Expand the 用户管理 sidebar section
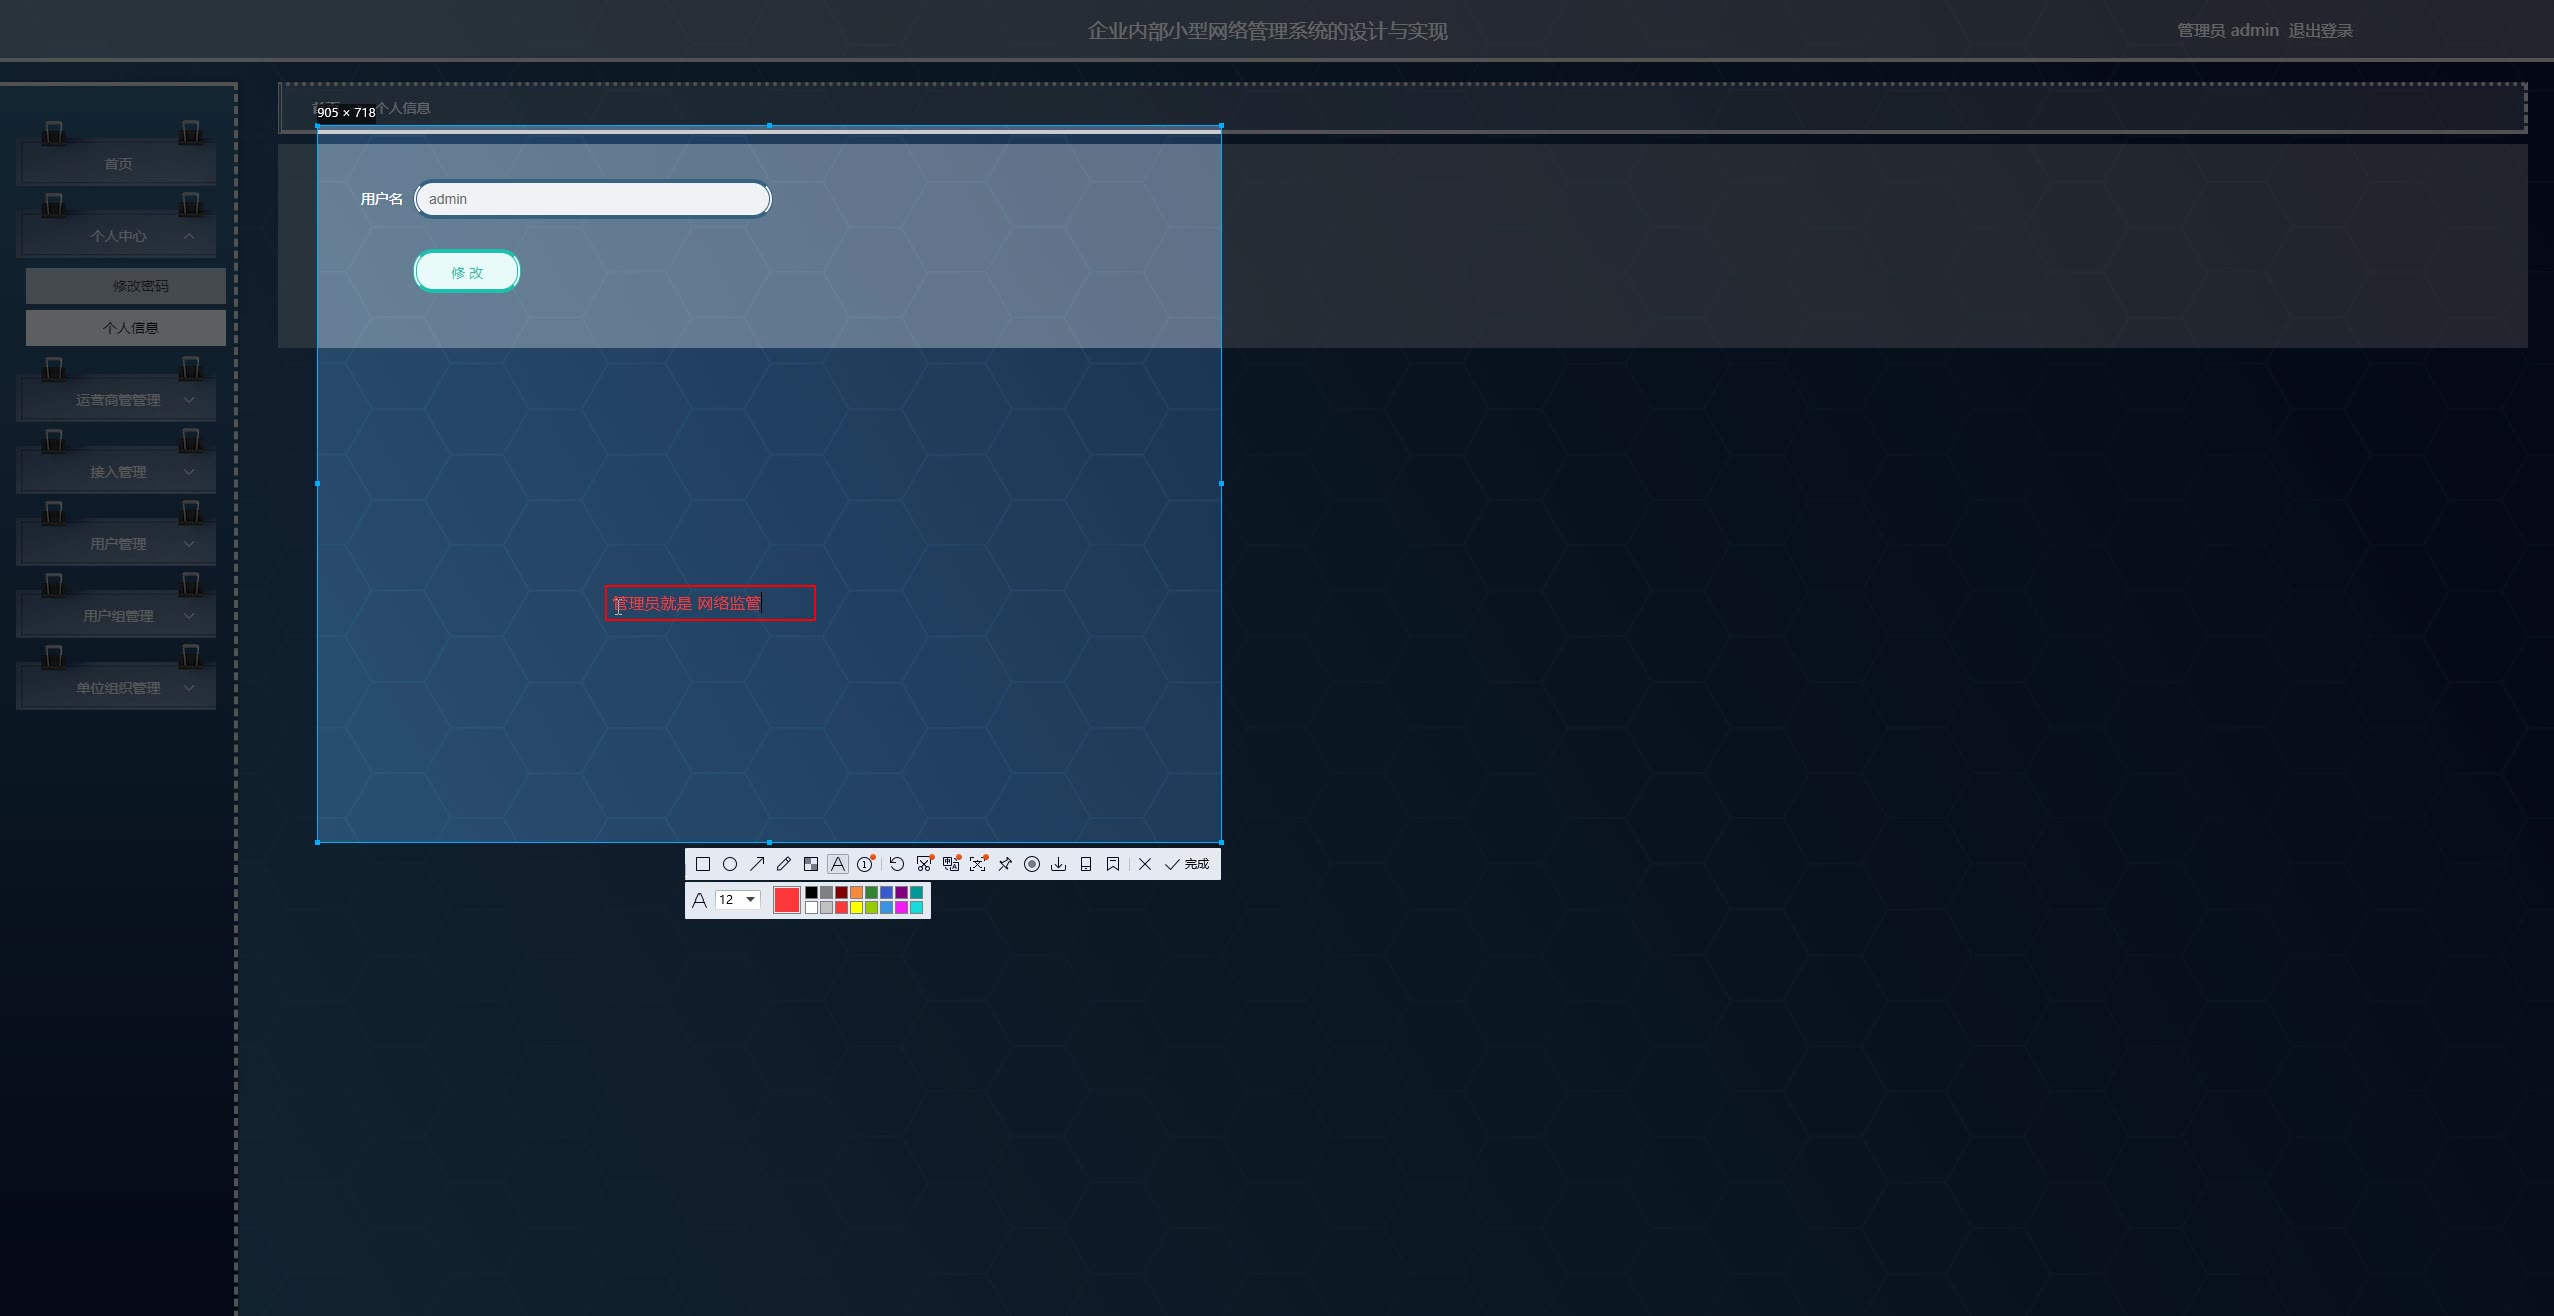Image resolution: width=2554 pixels, height=1316 pixels. pyautogui.click(x=118, y=544)
